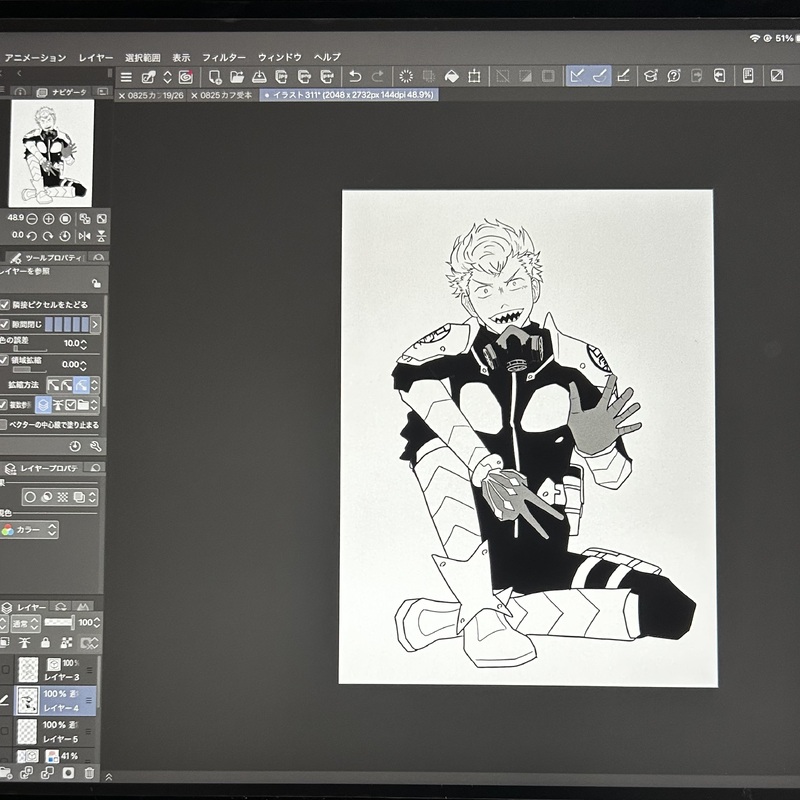Adjust the 色の誤差 slider
The image size is (800, 800).
pyautogui.click(x=31, y=349)
